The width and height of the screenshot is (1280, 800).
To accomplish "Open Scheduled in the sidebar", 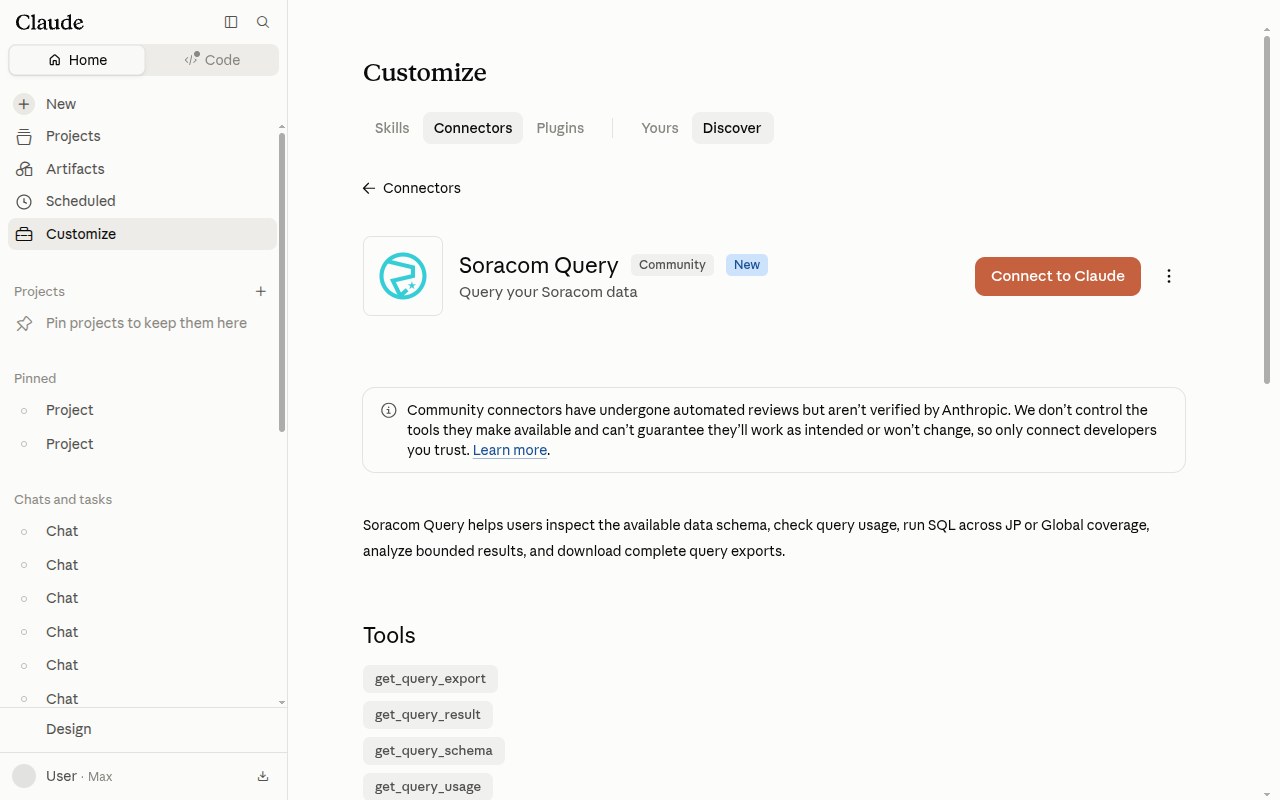I will click(x=142, y=201).
